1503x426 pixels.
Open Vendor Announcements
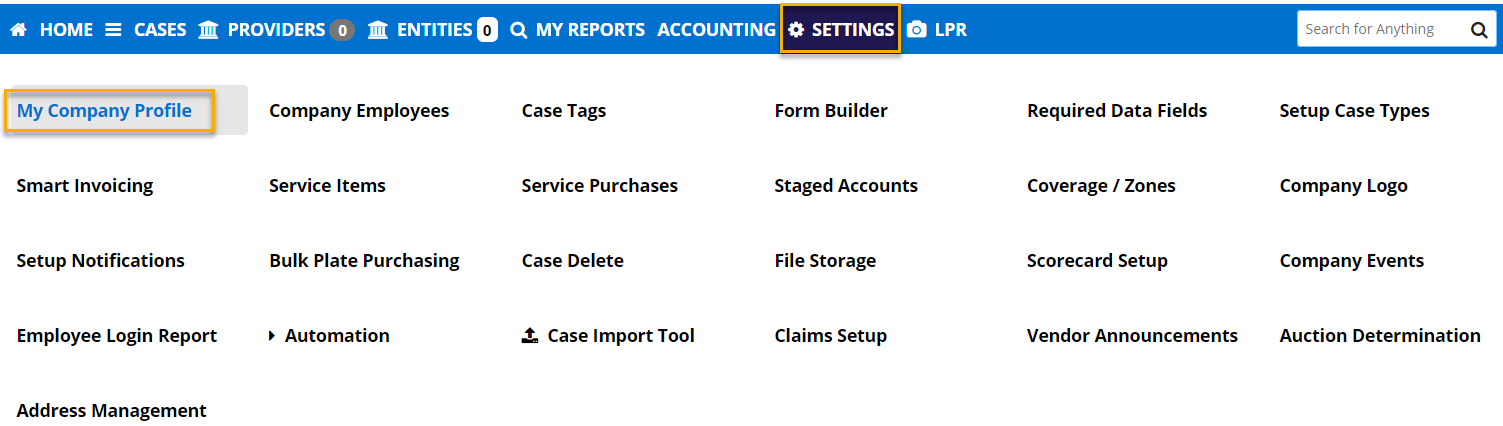pyautogui.click(x=1132, y=336)
